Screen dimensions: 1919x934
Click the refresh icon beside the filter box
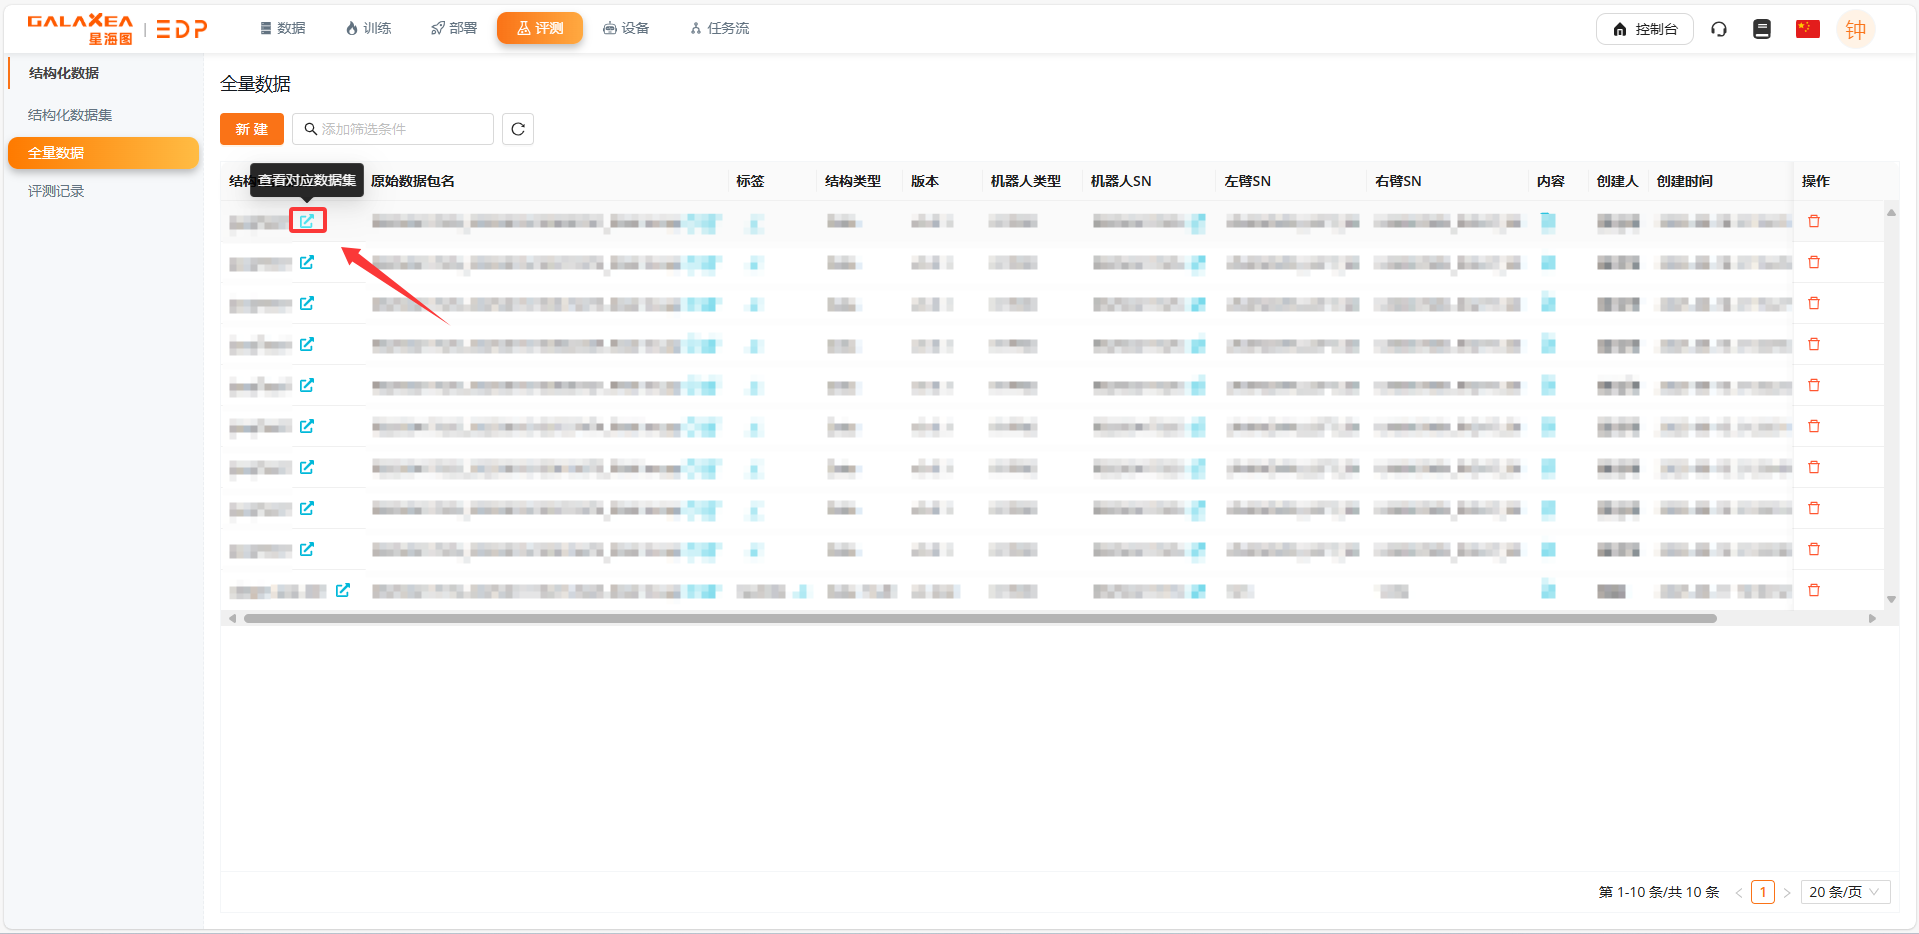pos(517,129)
